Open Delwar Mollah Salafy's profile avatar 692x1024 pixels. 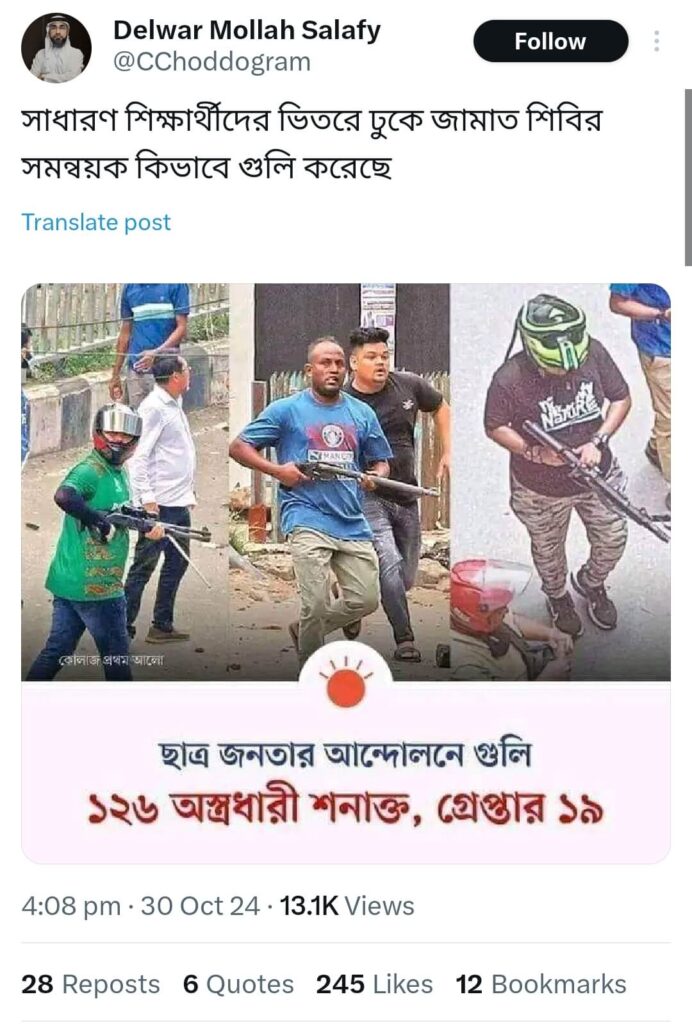[x=56, y=48]
